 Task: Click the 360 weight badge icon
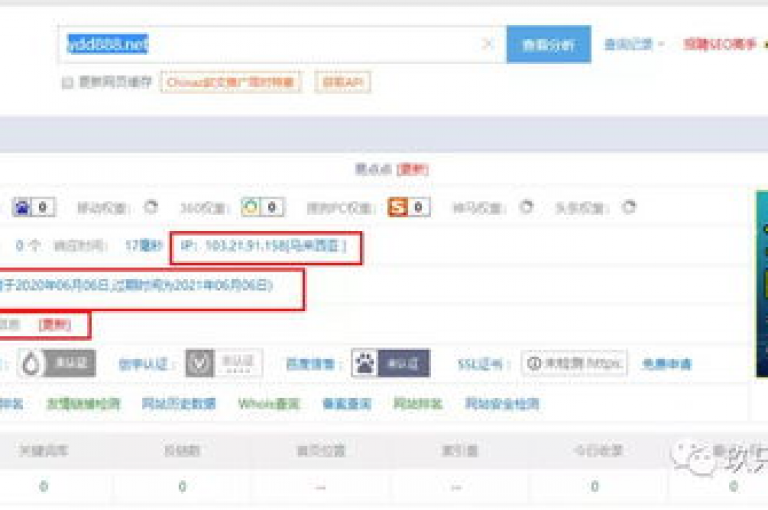(x=263, y=207)
